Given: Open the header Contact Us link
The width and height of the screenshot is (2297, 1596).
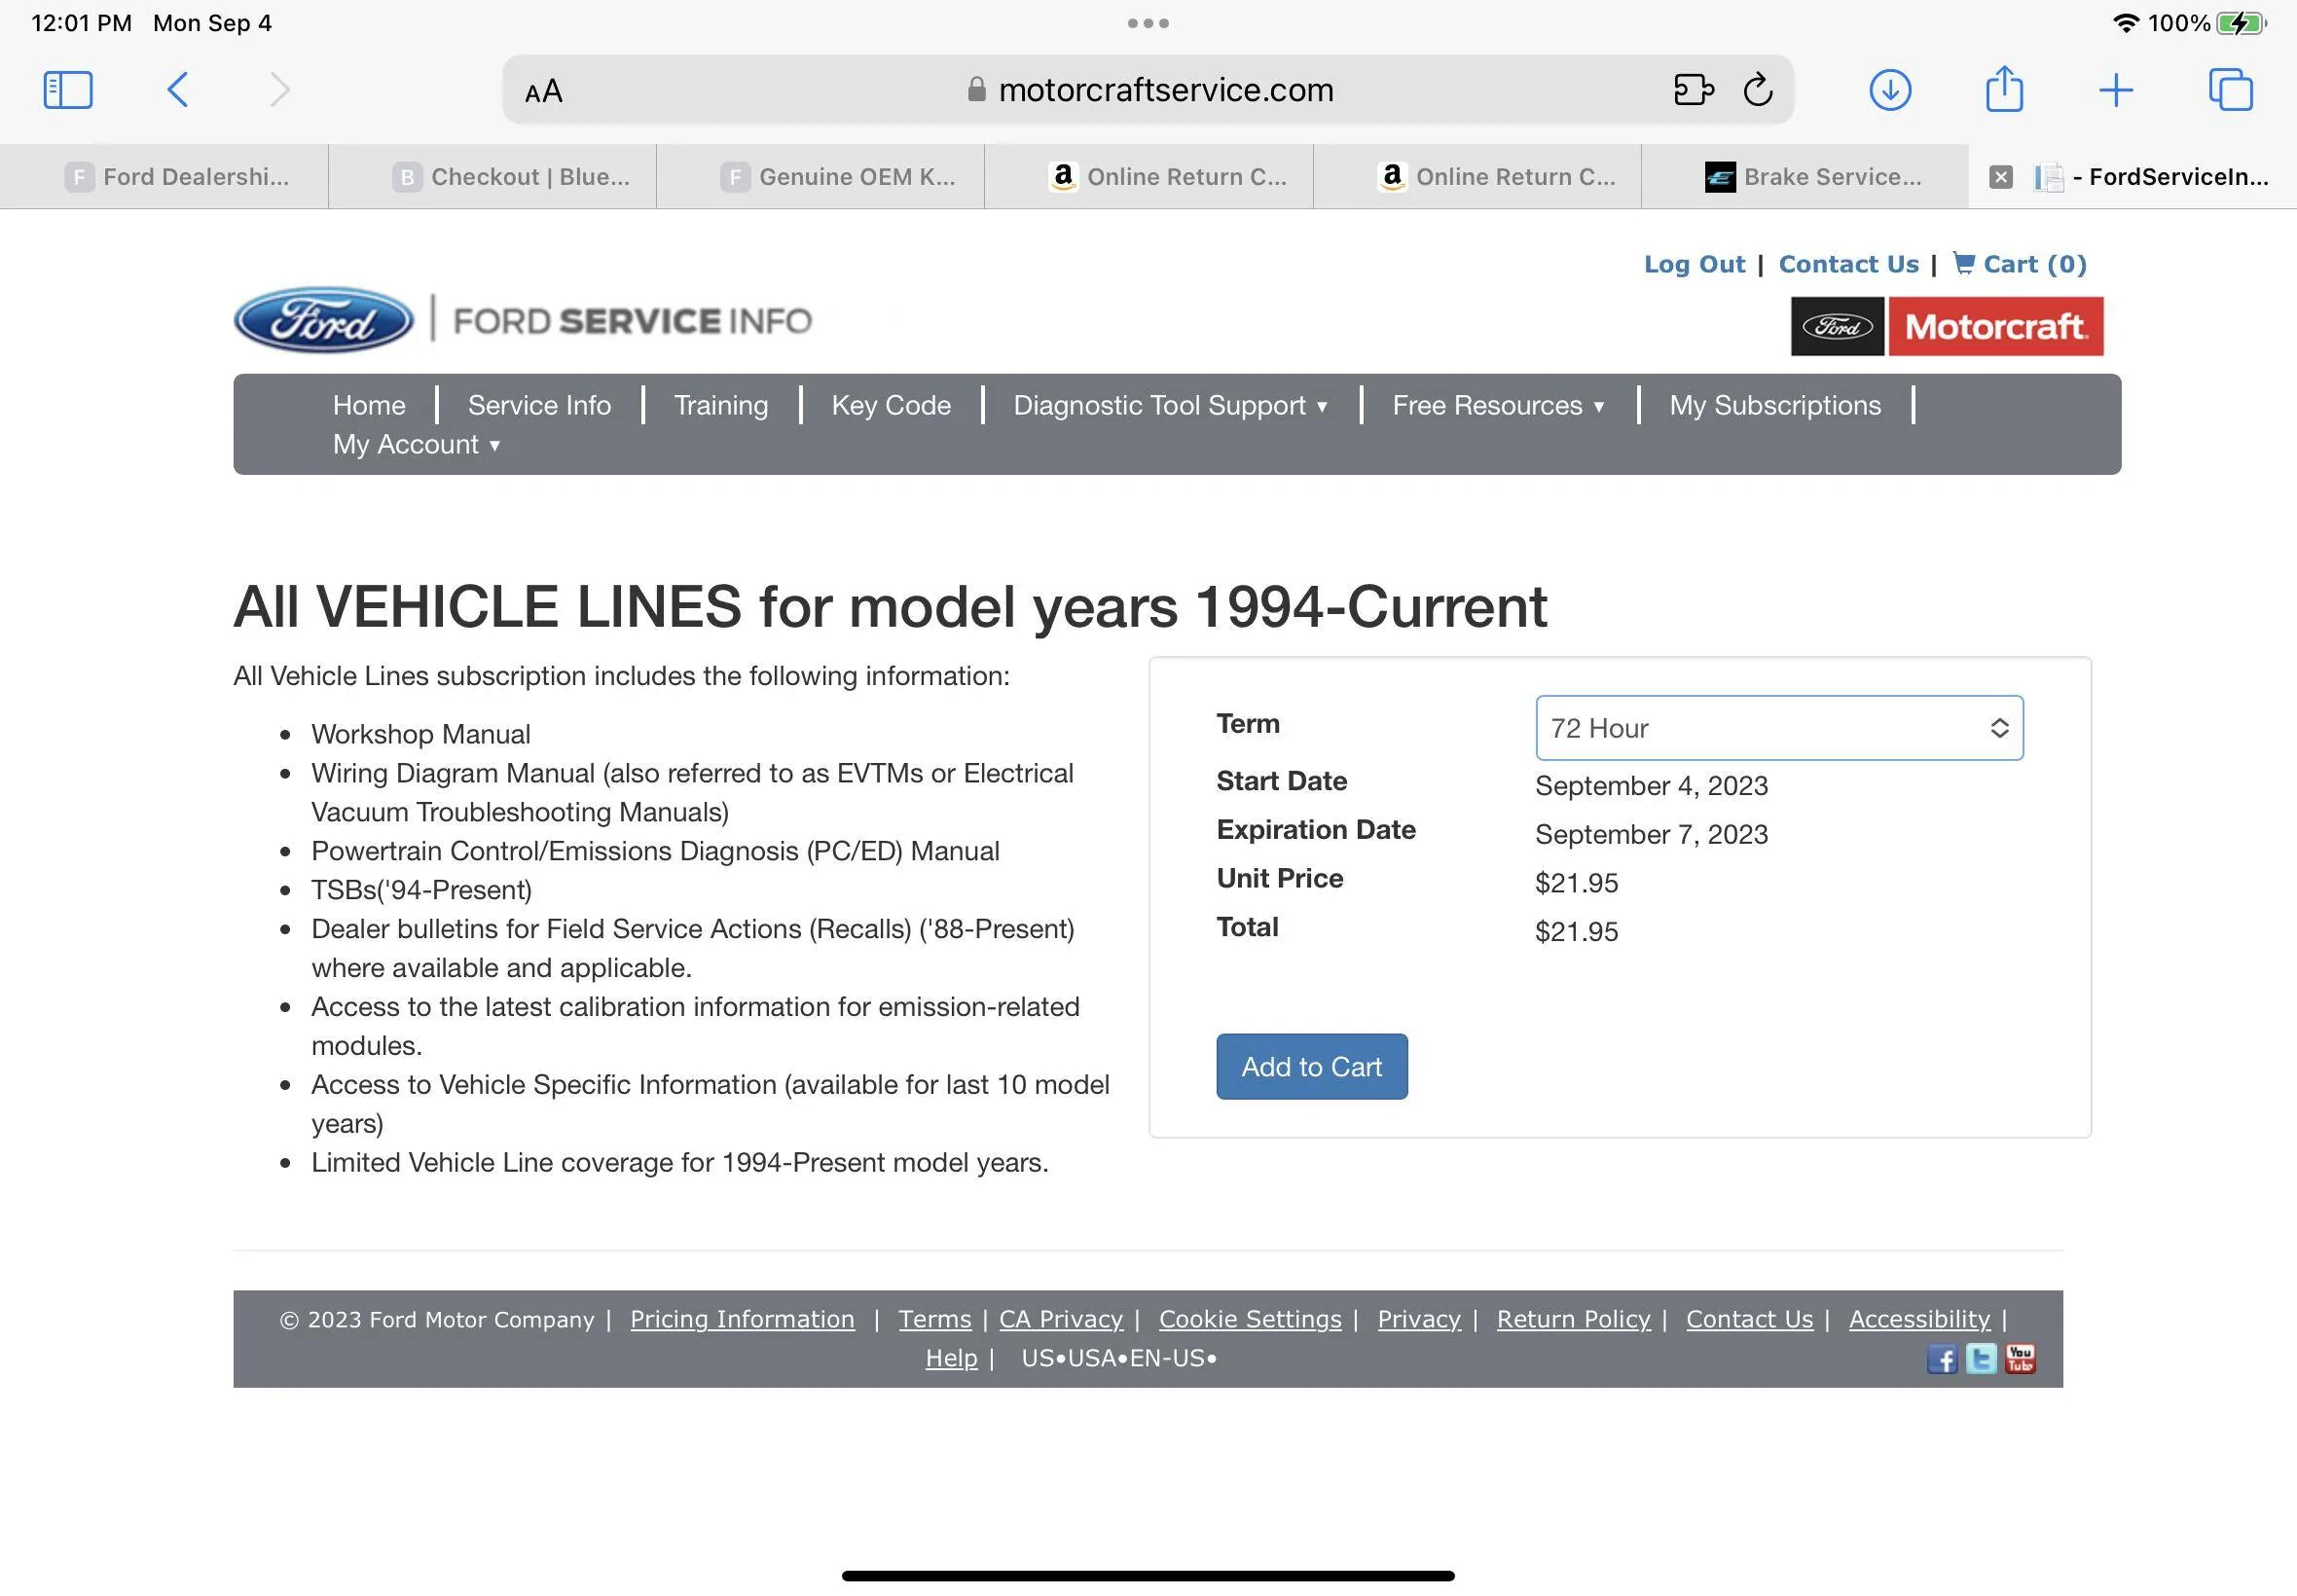Looking at the screenshot, I should pos(1848,264).
